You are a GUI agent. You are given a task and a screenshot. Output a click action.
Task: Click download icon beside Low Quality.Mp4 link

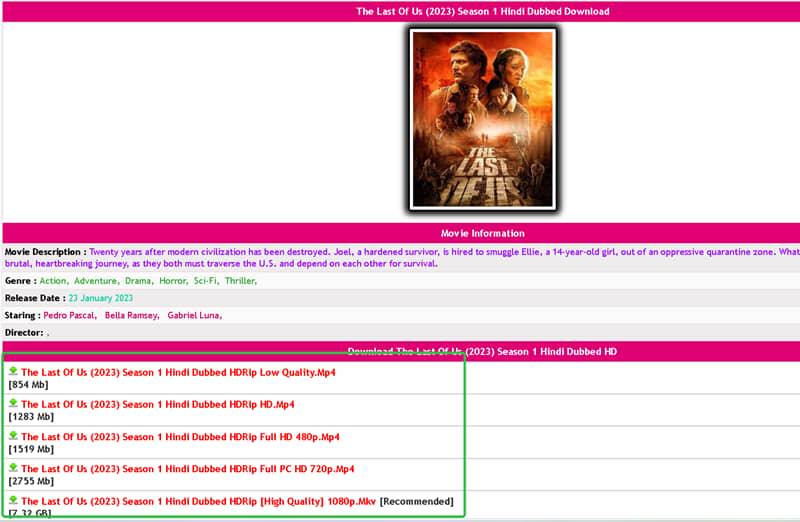(x=13, y=371)
